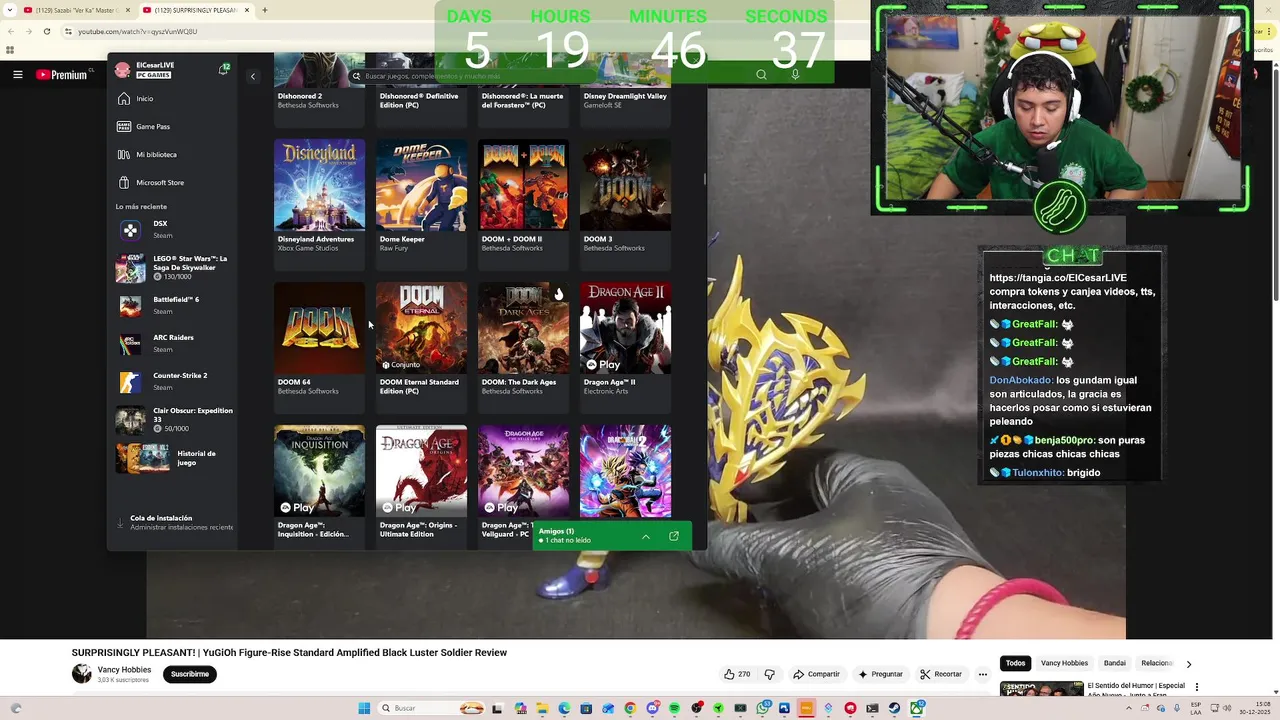This screenshot has height=720, width=1280.
Task: Click the taskbar Buscar search box
Action: coord(432,708)
